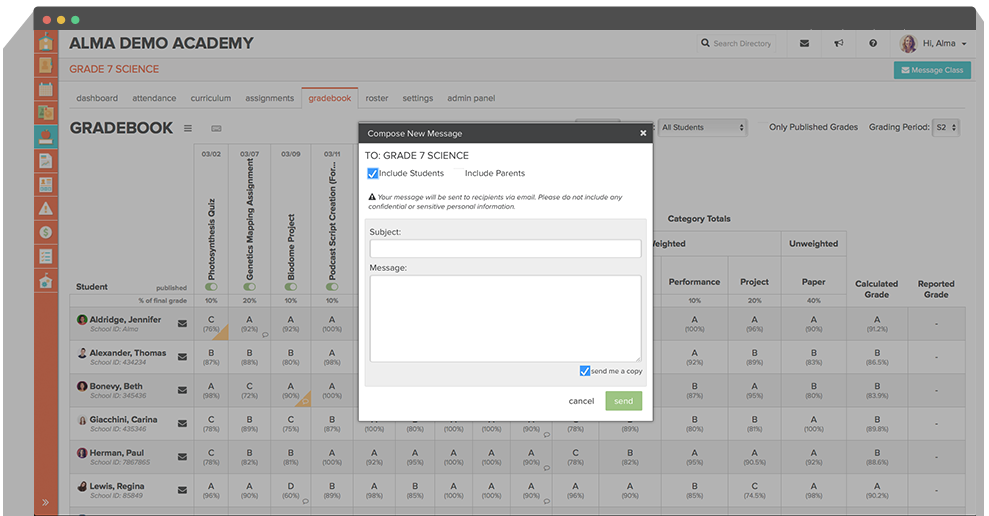Message Jennifer Aldridge via envelope icon
Viewport: 989px width, 516px height.
click(182, 323)
